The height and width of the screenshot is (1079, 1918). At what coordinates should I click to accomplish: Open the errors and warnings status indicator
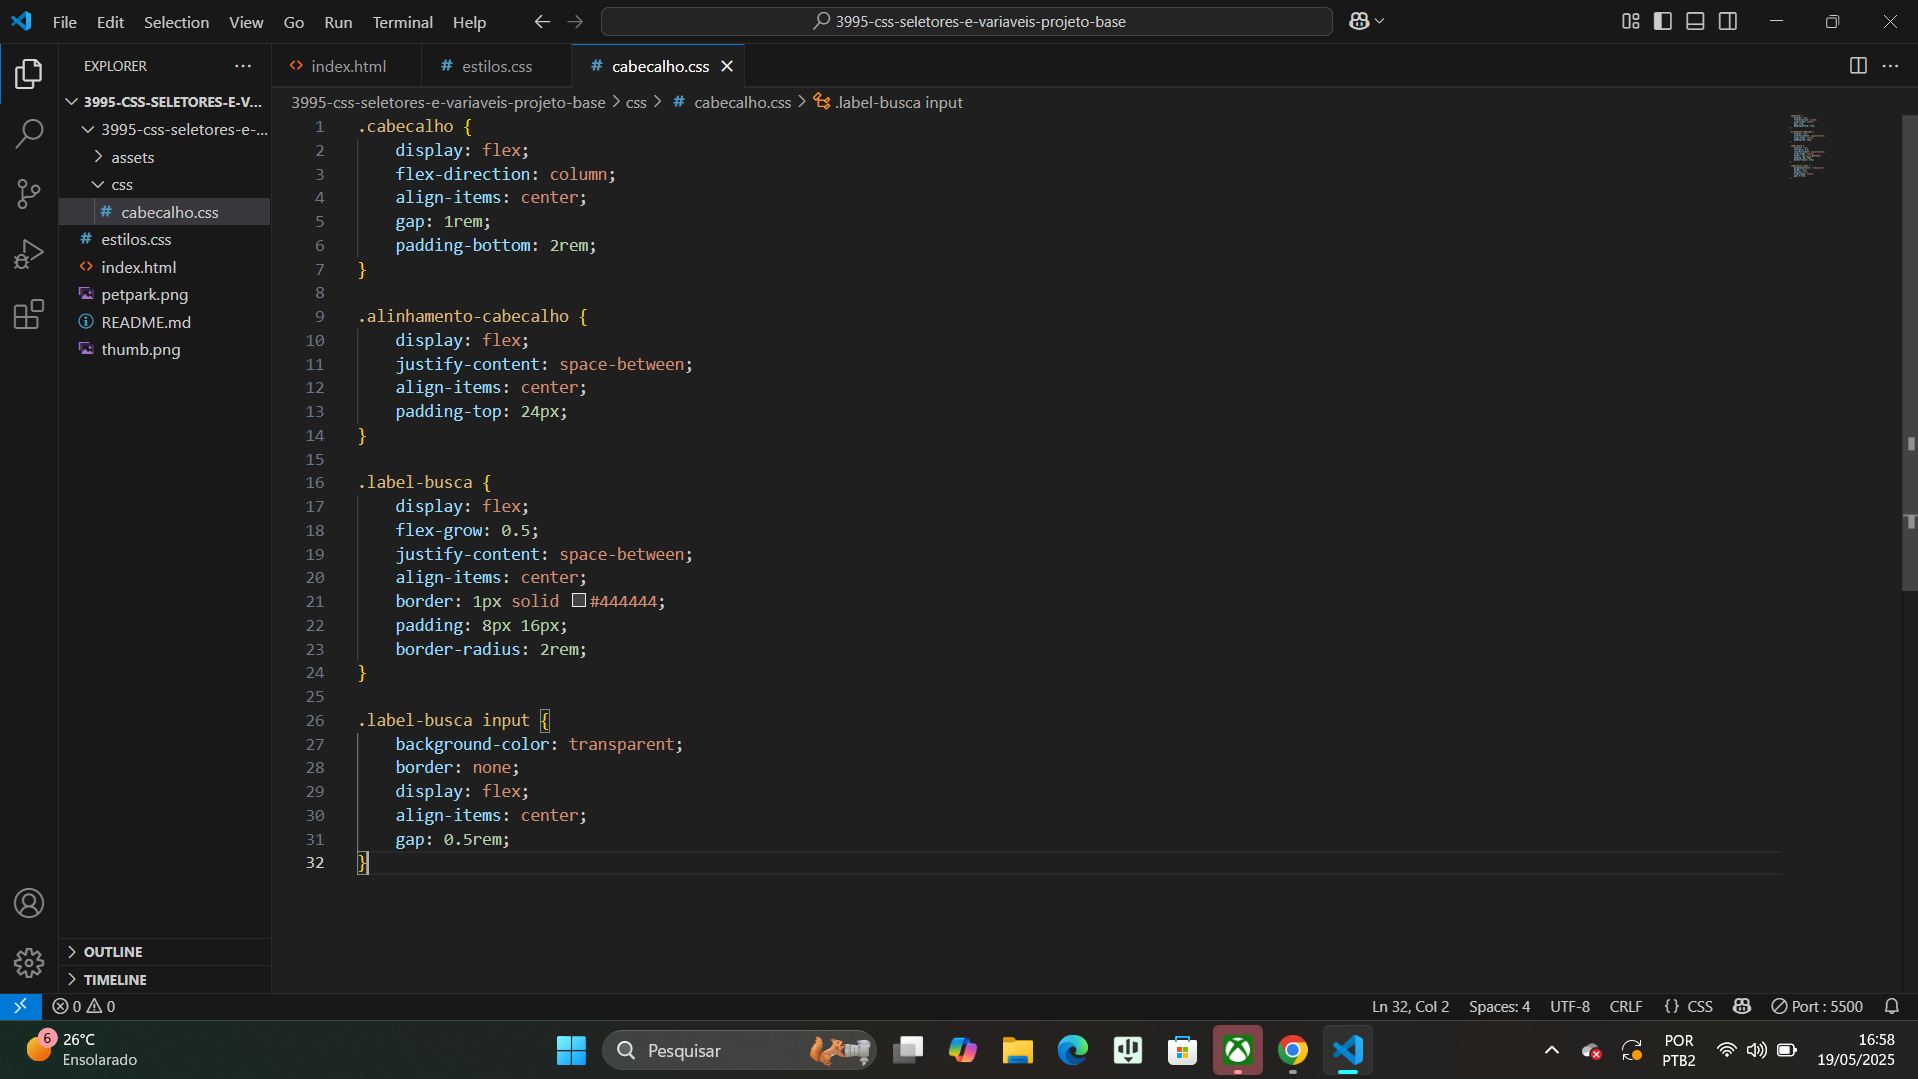point(84,1006)
